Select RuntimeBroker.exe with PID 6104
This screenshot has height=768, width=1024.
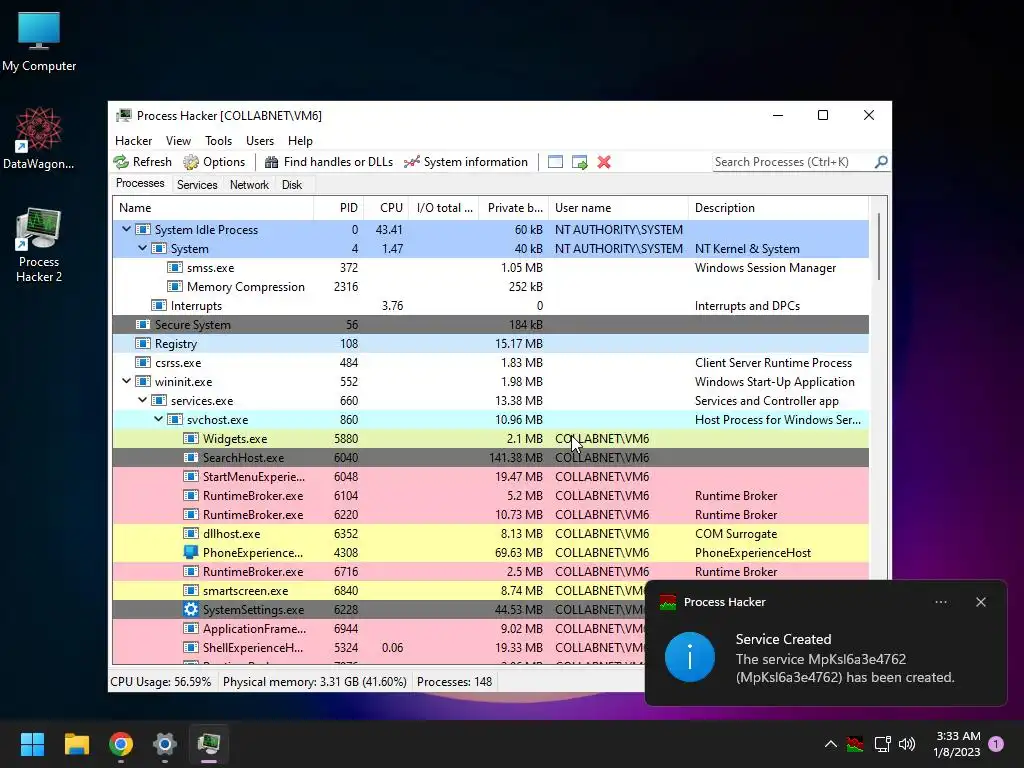pos(490,496)
